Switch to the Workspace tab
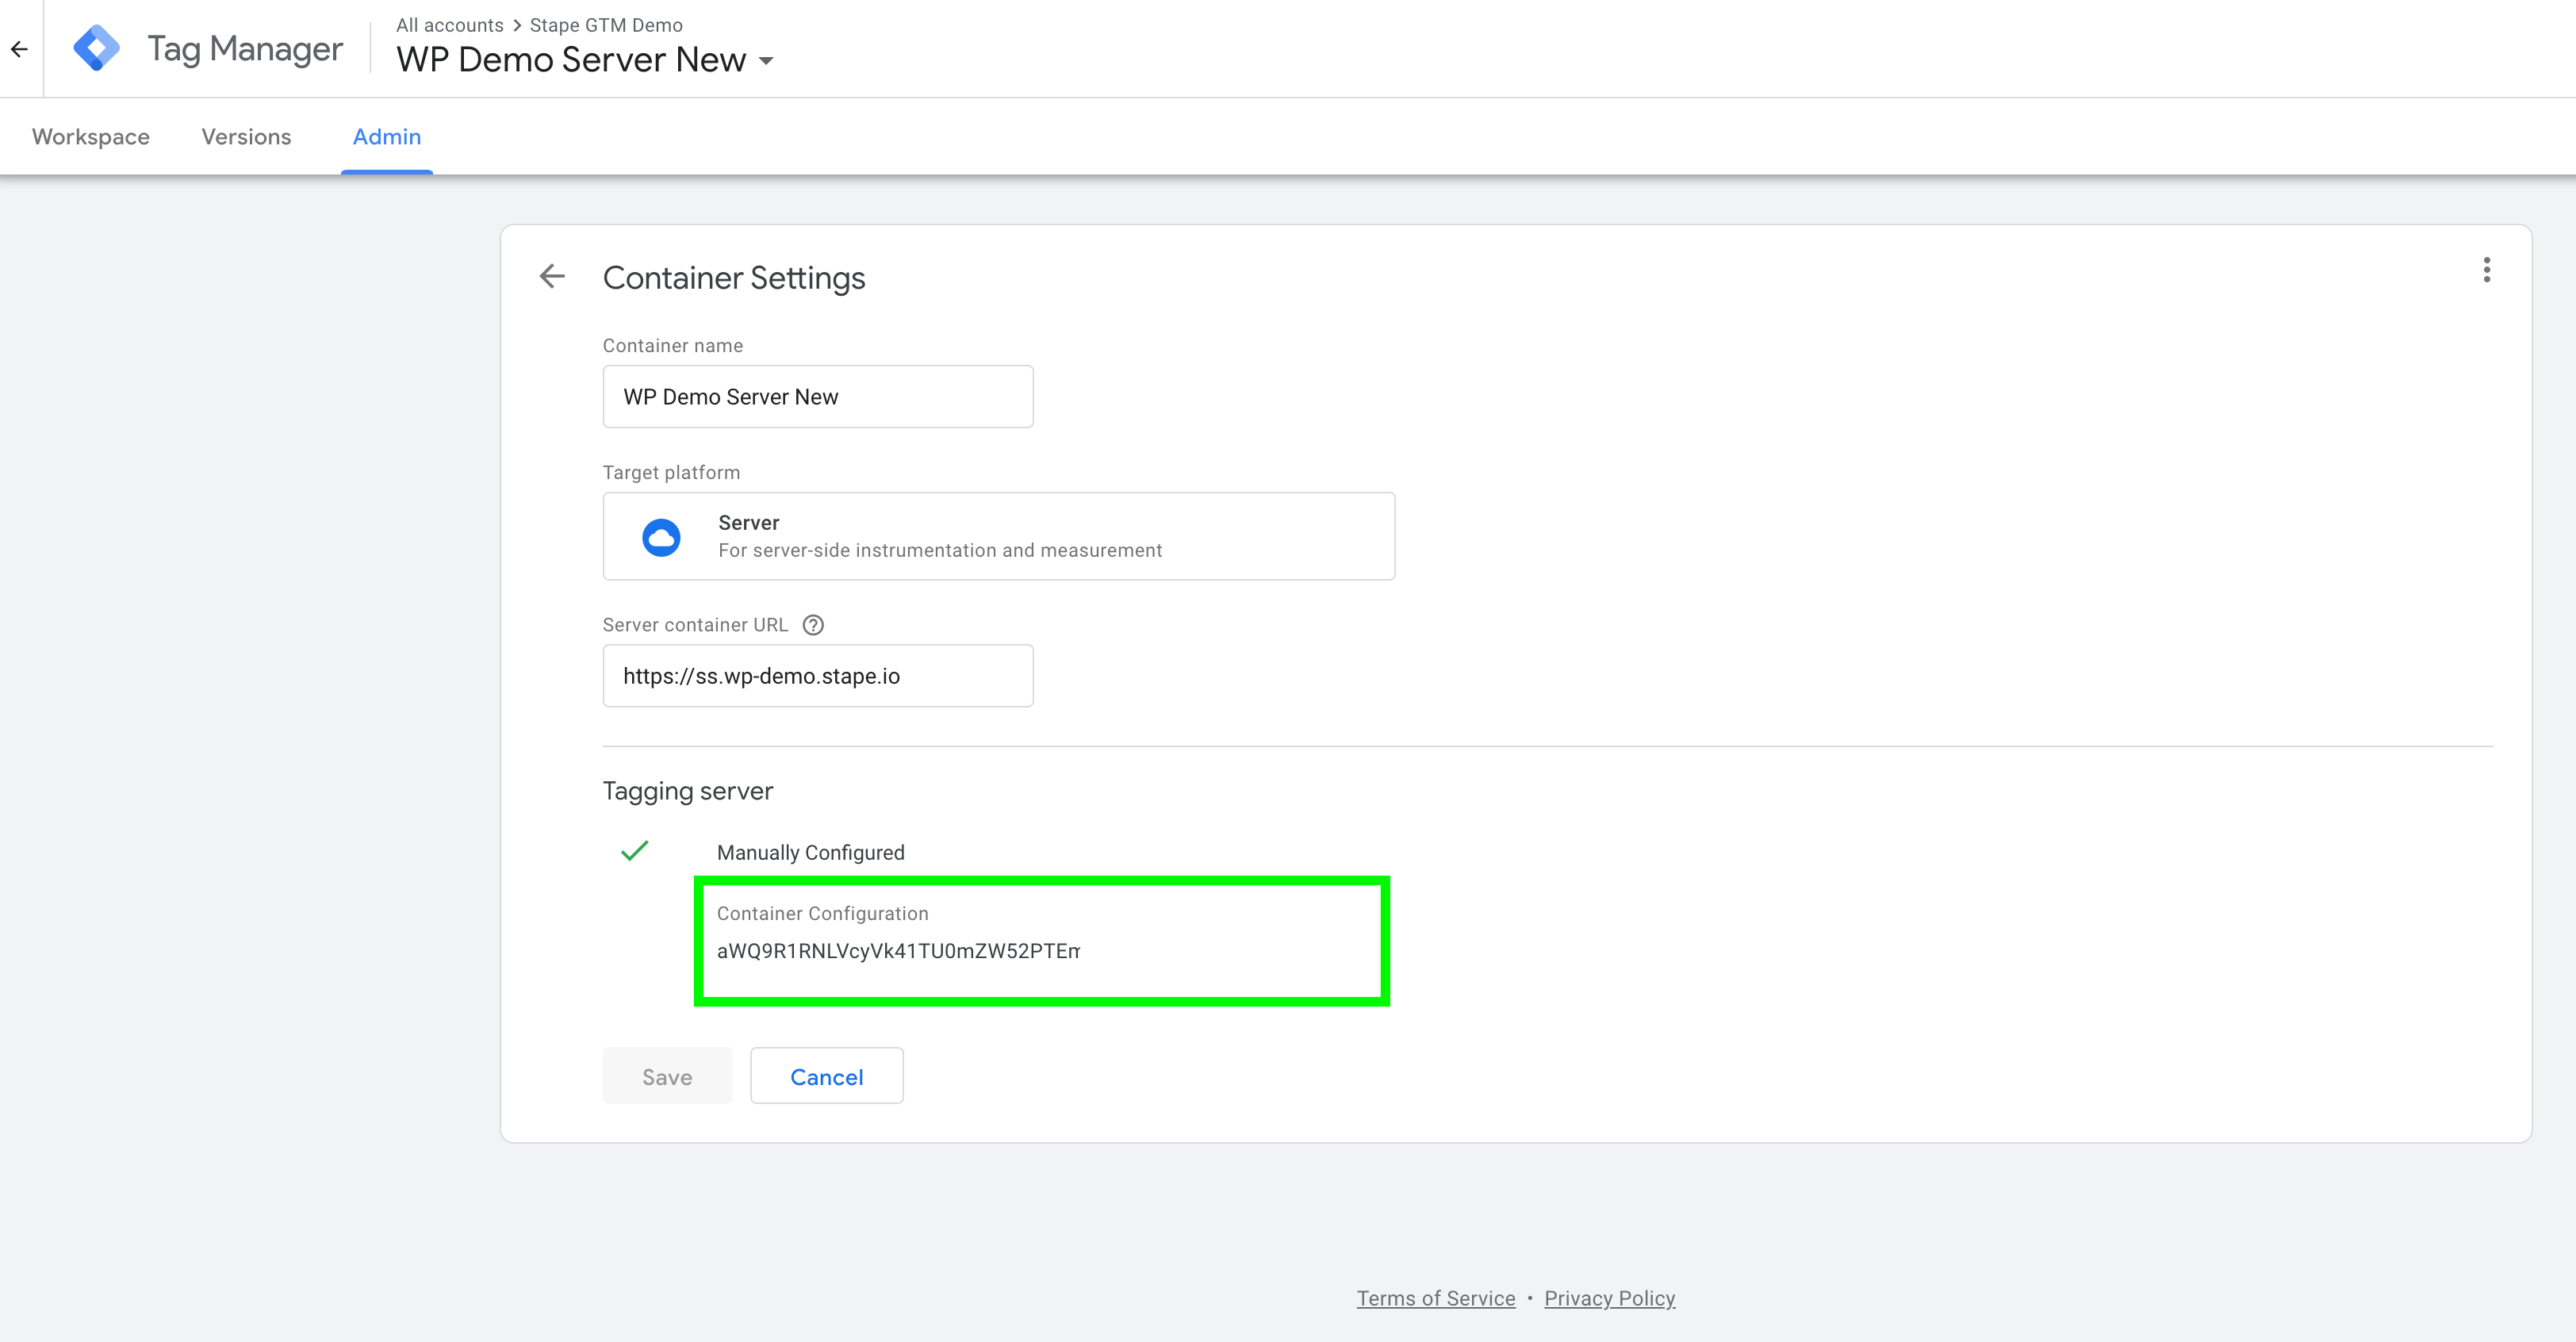 tap(91, 136)
